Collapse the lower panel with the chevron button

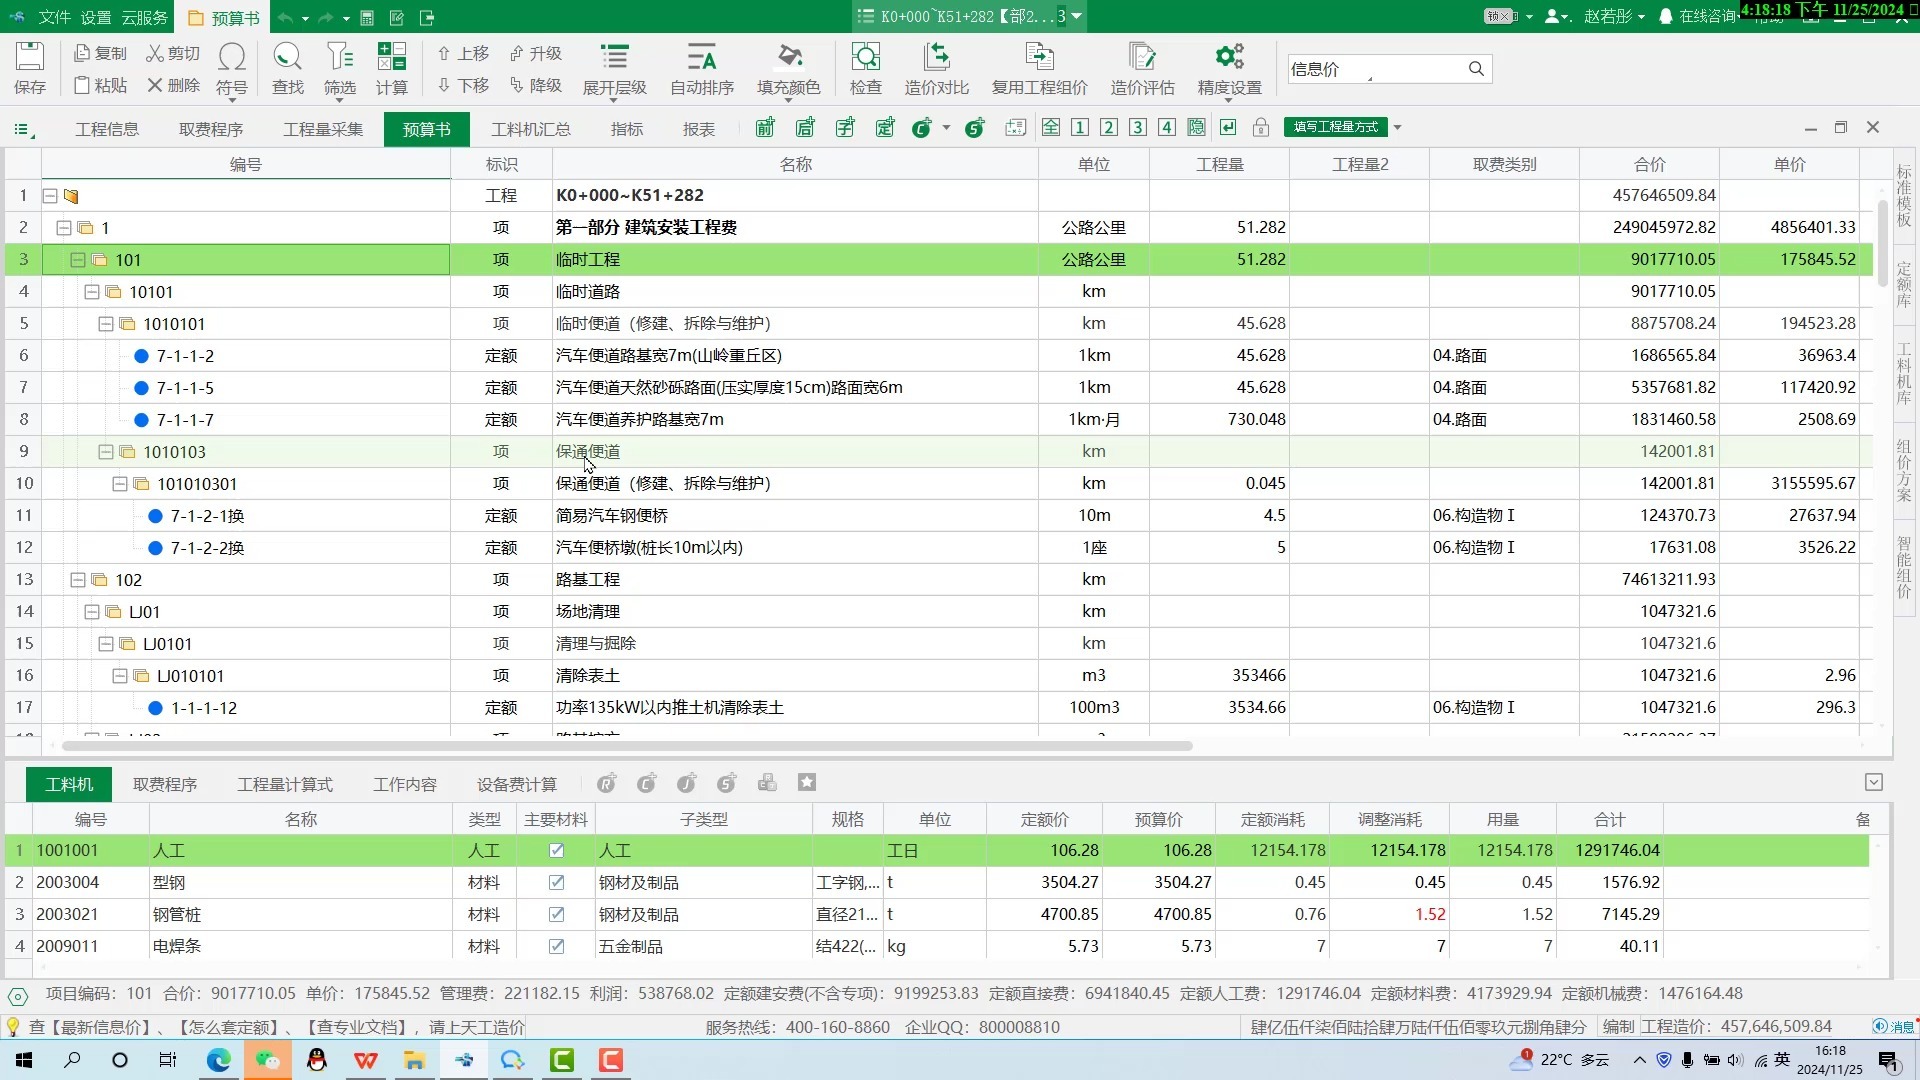(1874, 782)
